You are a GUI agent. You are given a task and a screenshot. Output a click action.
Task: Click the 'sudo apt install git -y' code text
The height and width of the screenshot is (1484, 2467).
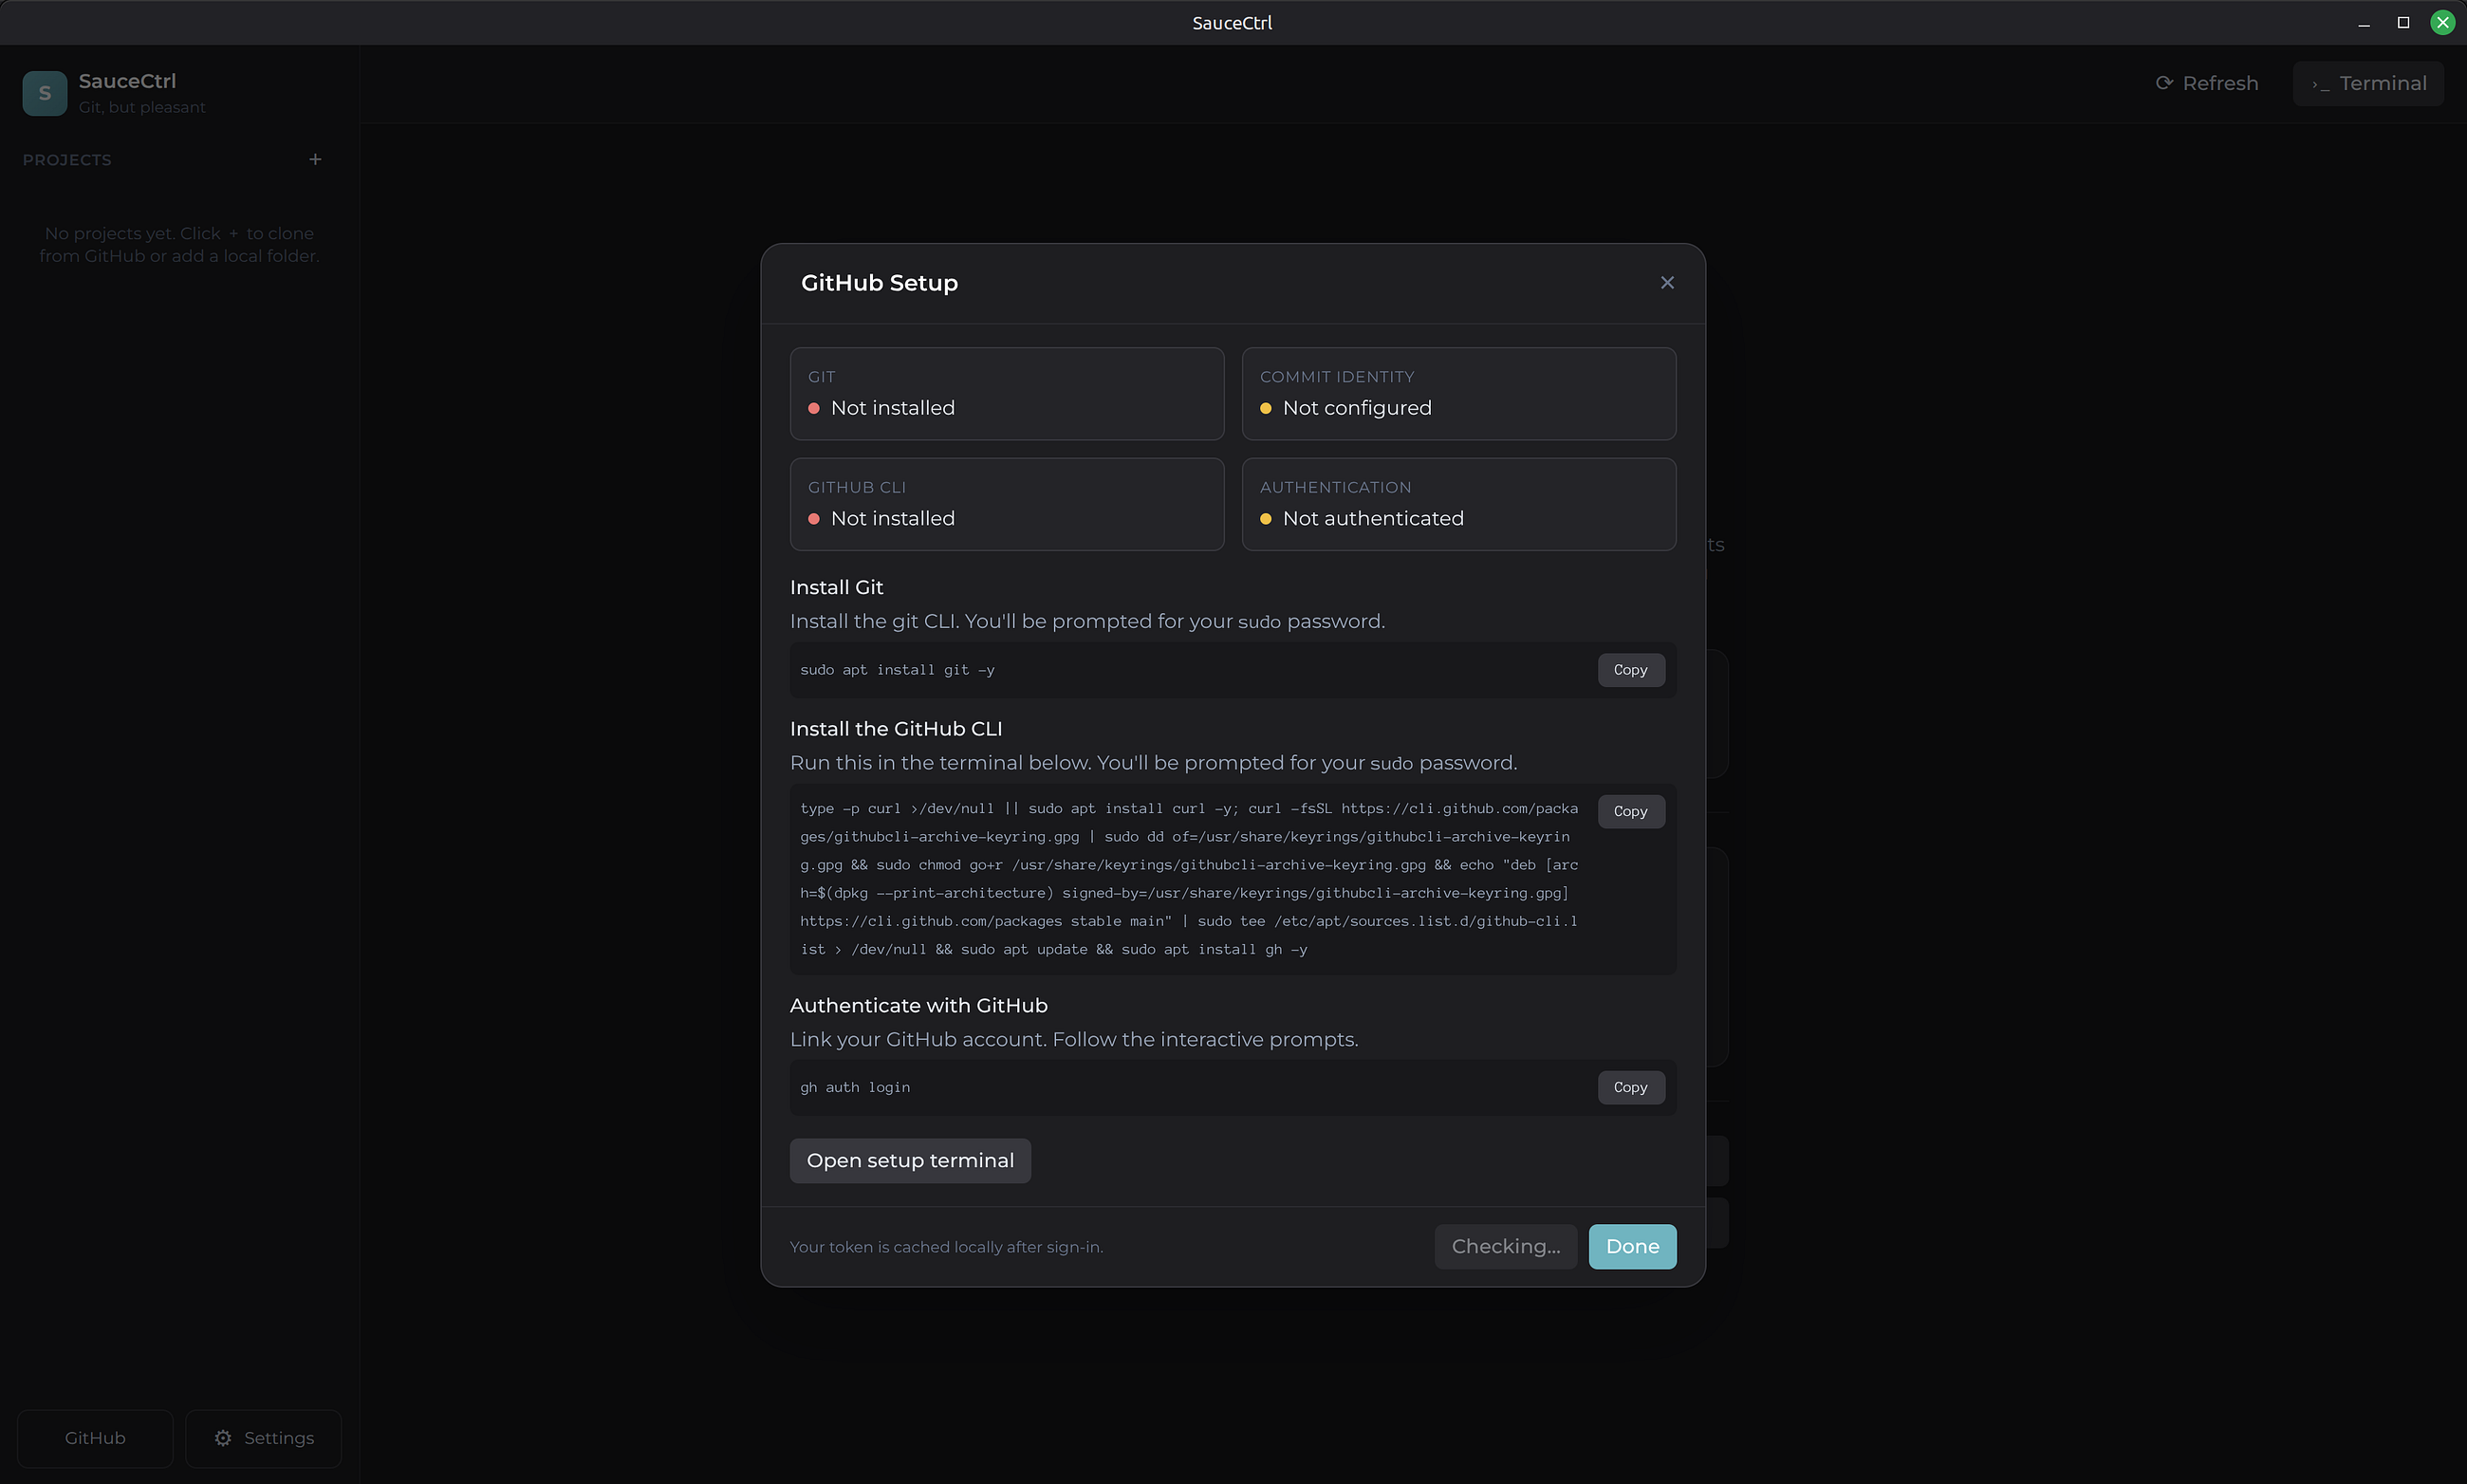pos(897,670)
